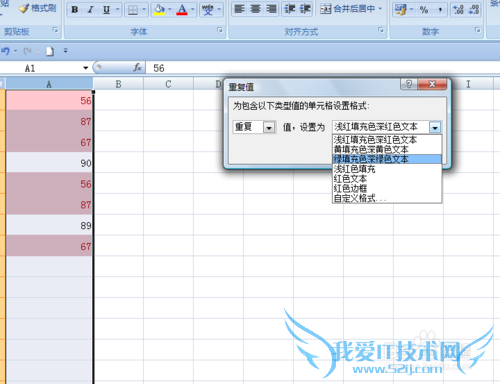The height and width of the screenshot is (384, 500).
Task: Choose 黄填充色深黄色文本 option
Action: click(387, 149)
